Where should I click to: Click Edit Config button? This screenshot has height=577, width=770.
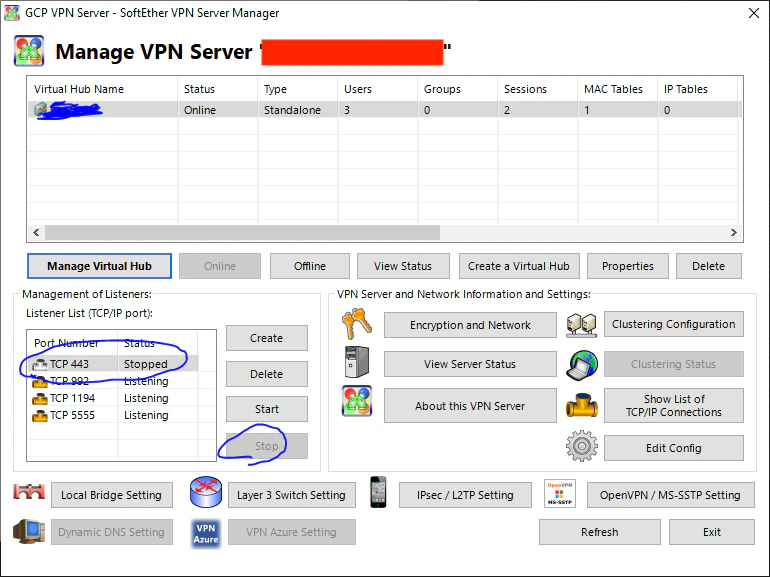tap(674, 448)
